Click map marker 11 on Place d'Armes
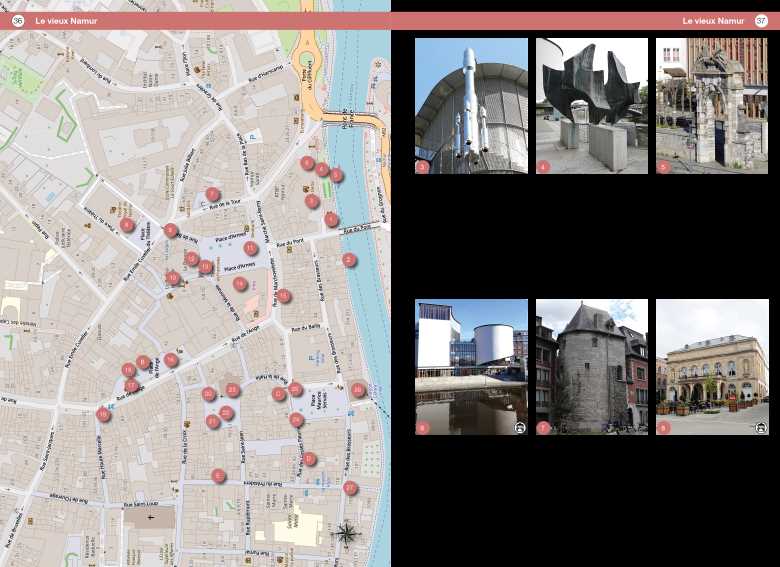The width and height of the screenshot is (780, 567). [251, 248]
